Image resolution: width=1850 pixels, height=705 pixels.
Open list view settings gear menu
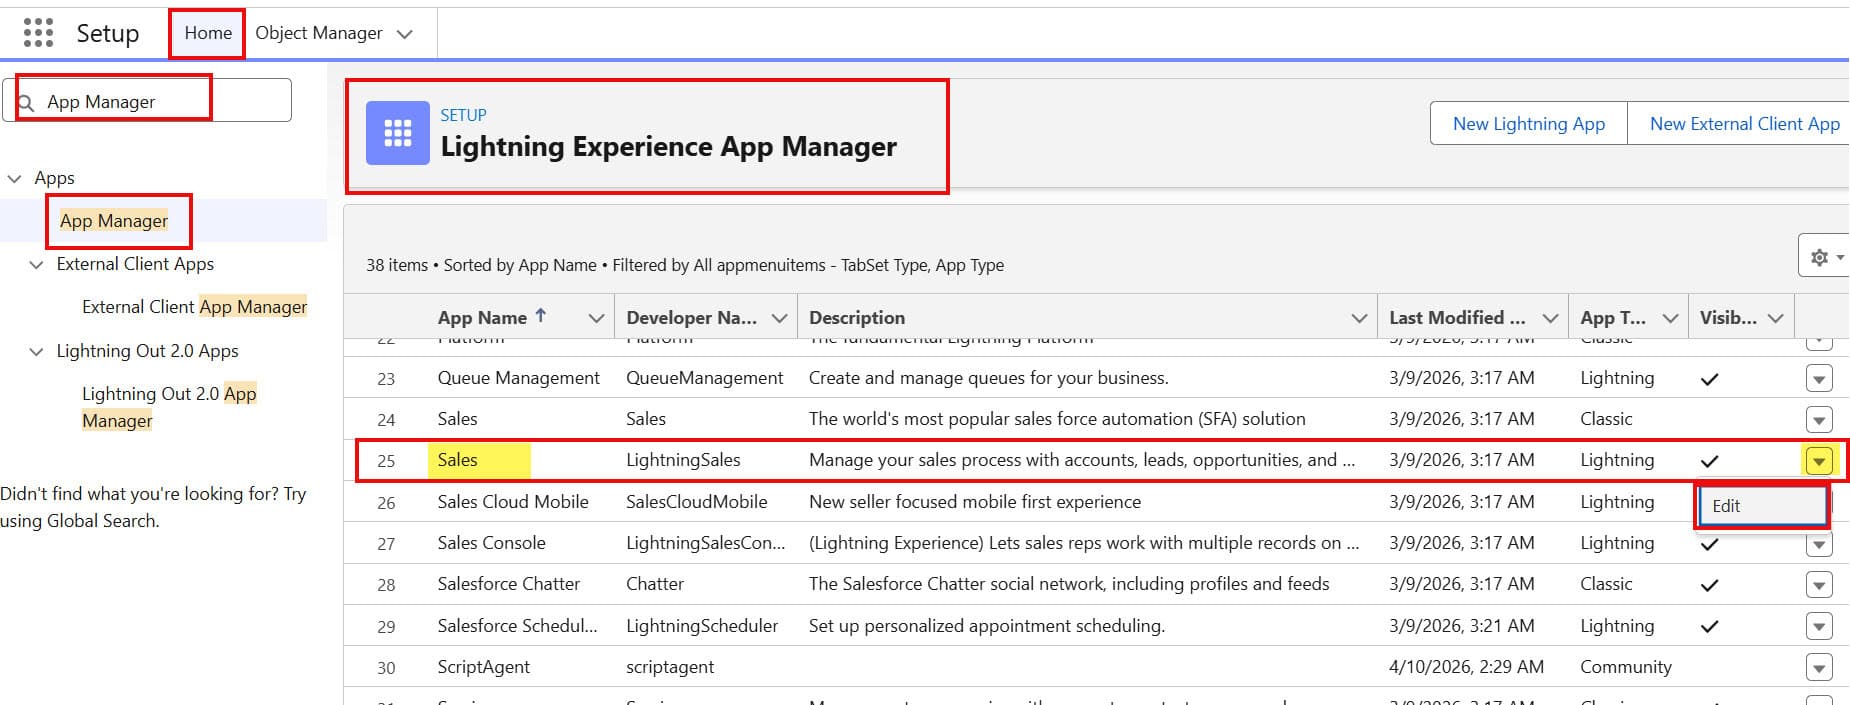point(1825,257)
